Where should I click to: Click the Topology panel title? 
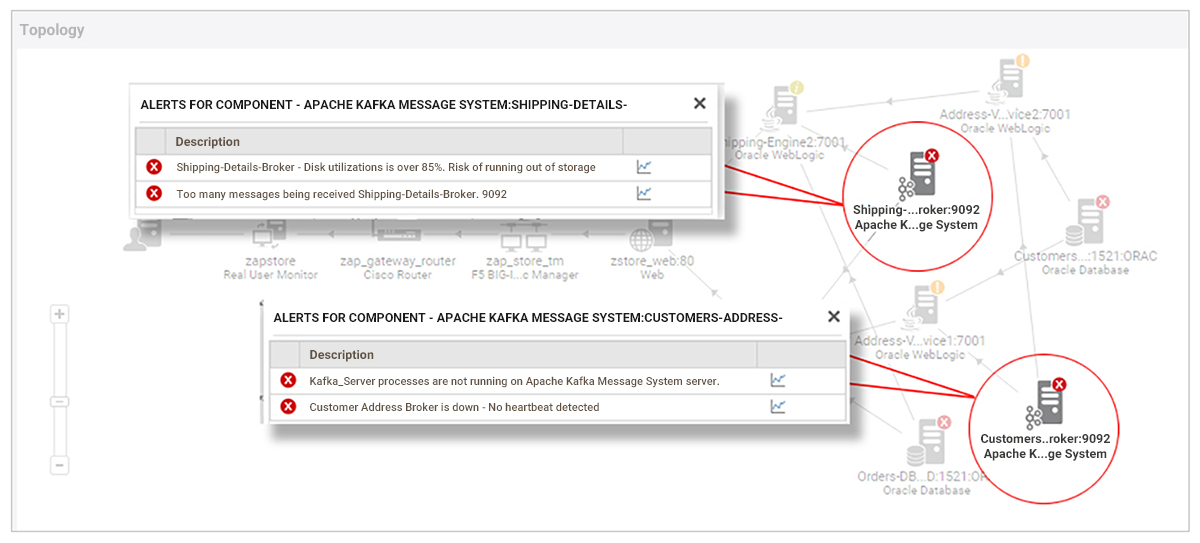click(52, 30)
